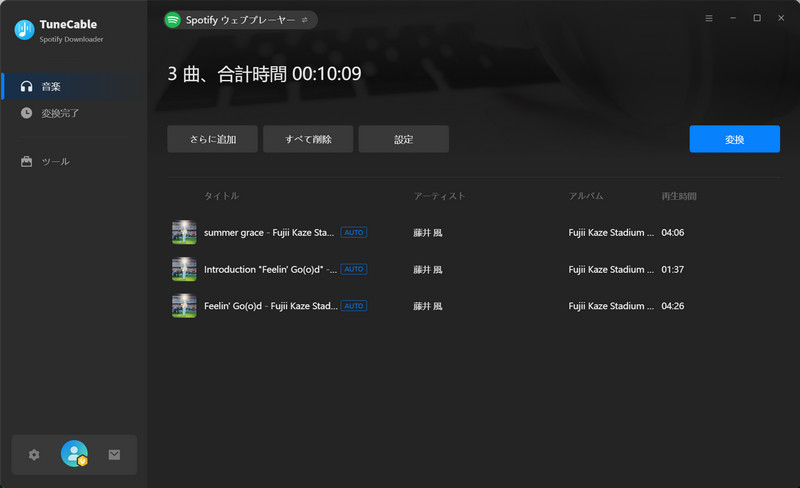Click the タイトル column header
Screen dimensions: 800x488
(x=221, y=196)
